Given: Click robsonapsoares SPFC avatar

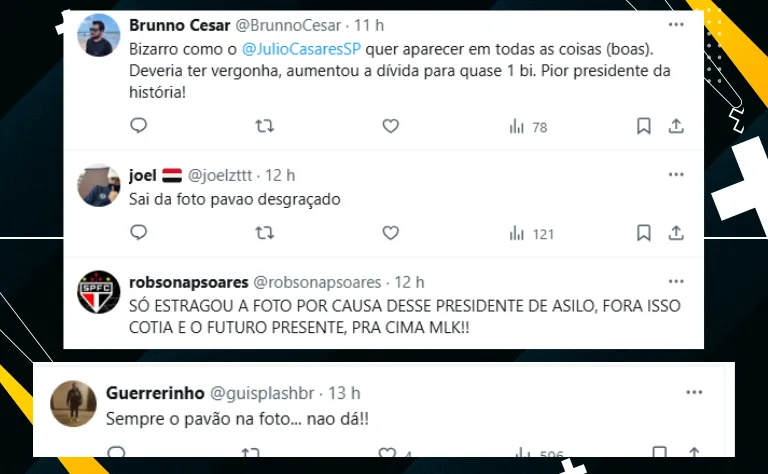Looking at the screenshot, I should (x=100, y=292).
